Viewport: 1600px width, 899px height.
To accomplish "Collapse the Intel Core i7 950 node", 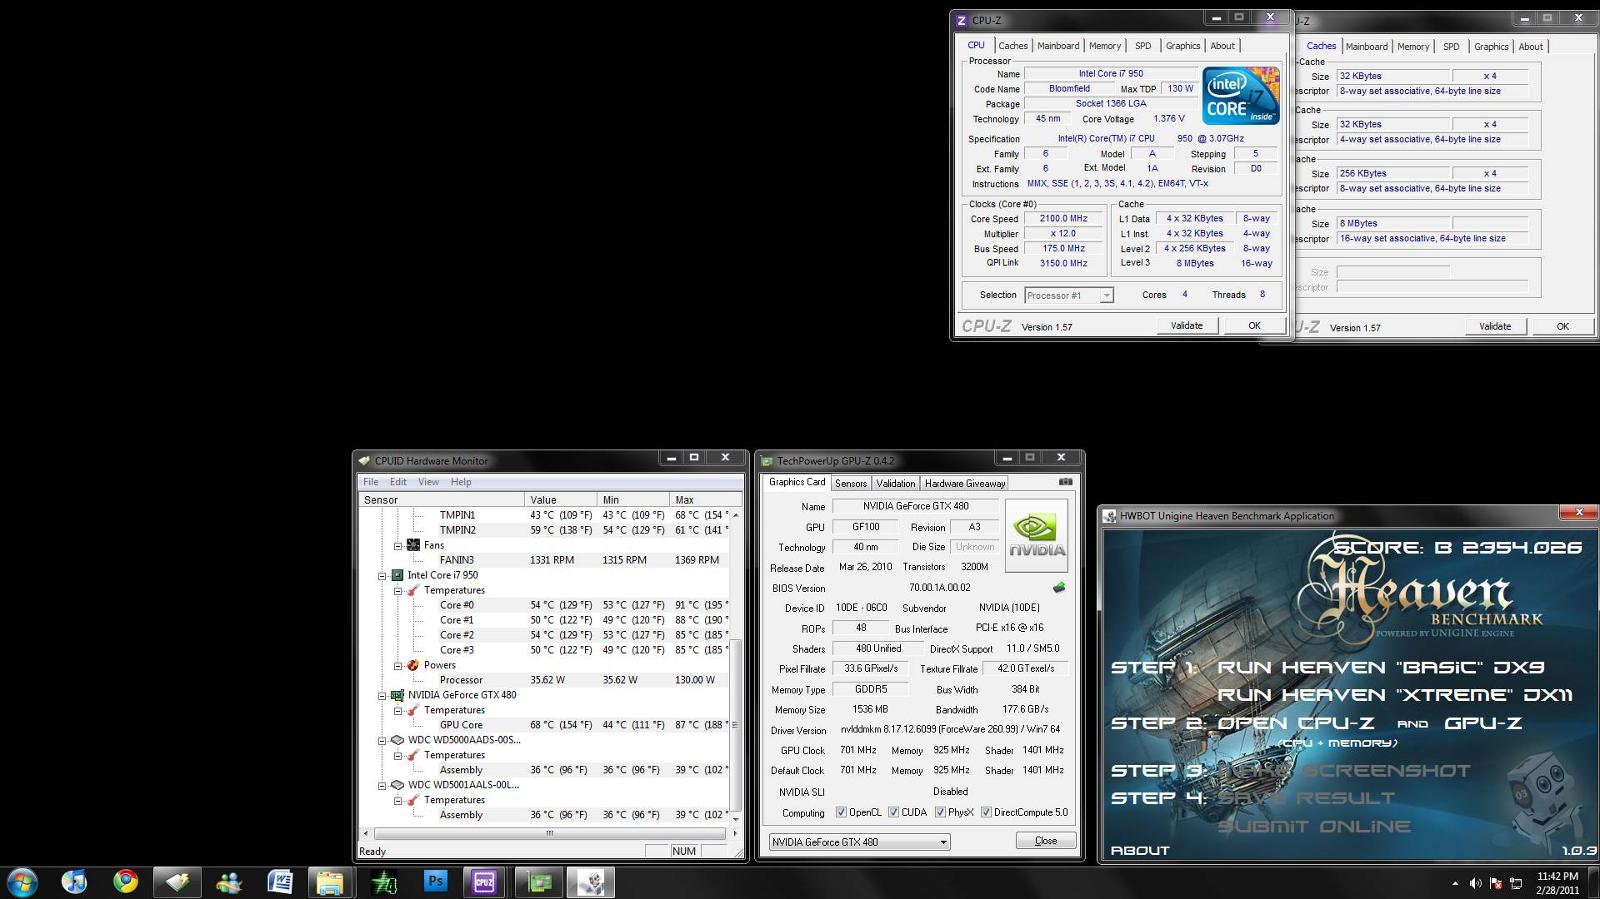I will click(382, 576).
